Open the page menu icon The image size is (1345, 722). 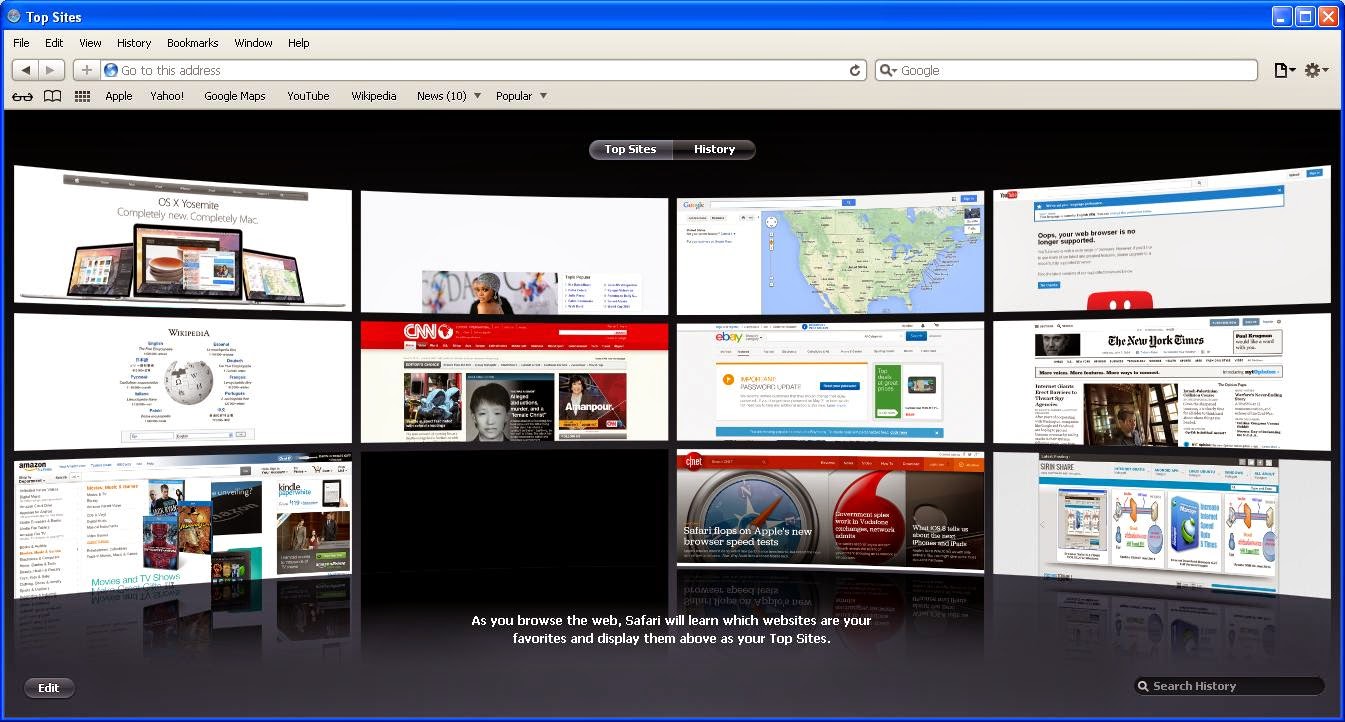[1285, 70]
